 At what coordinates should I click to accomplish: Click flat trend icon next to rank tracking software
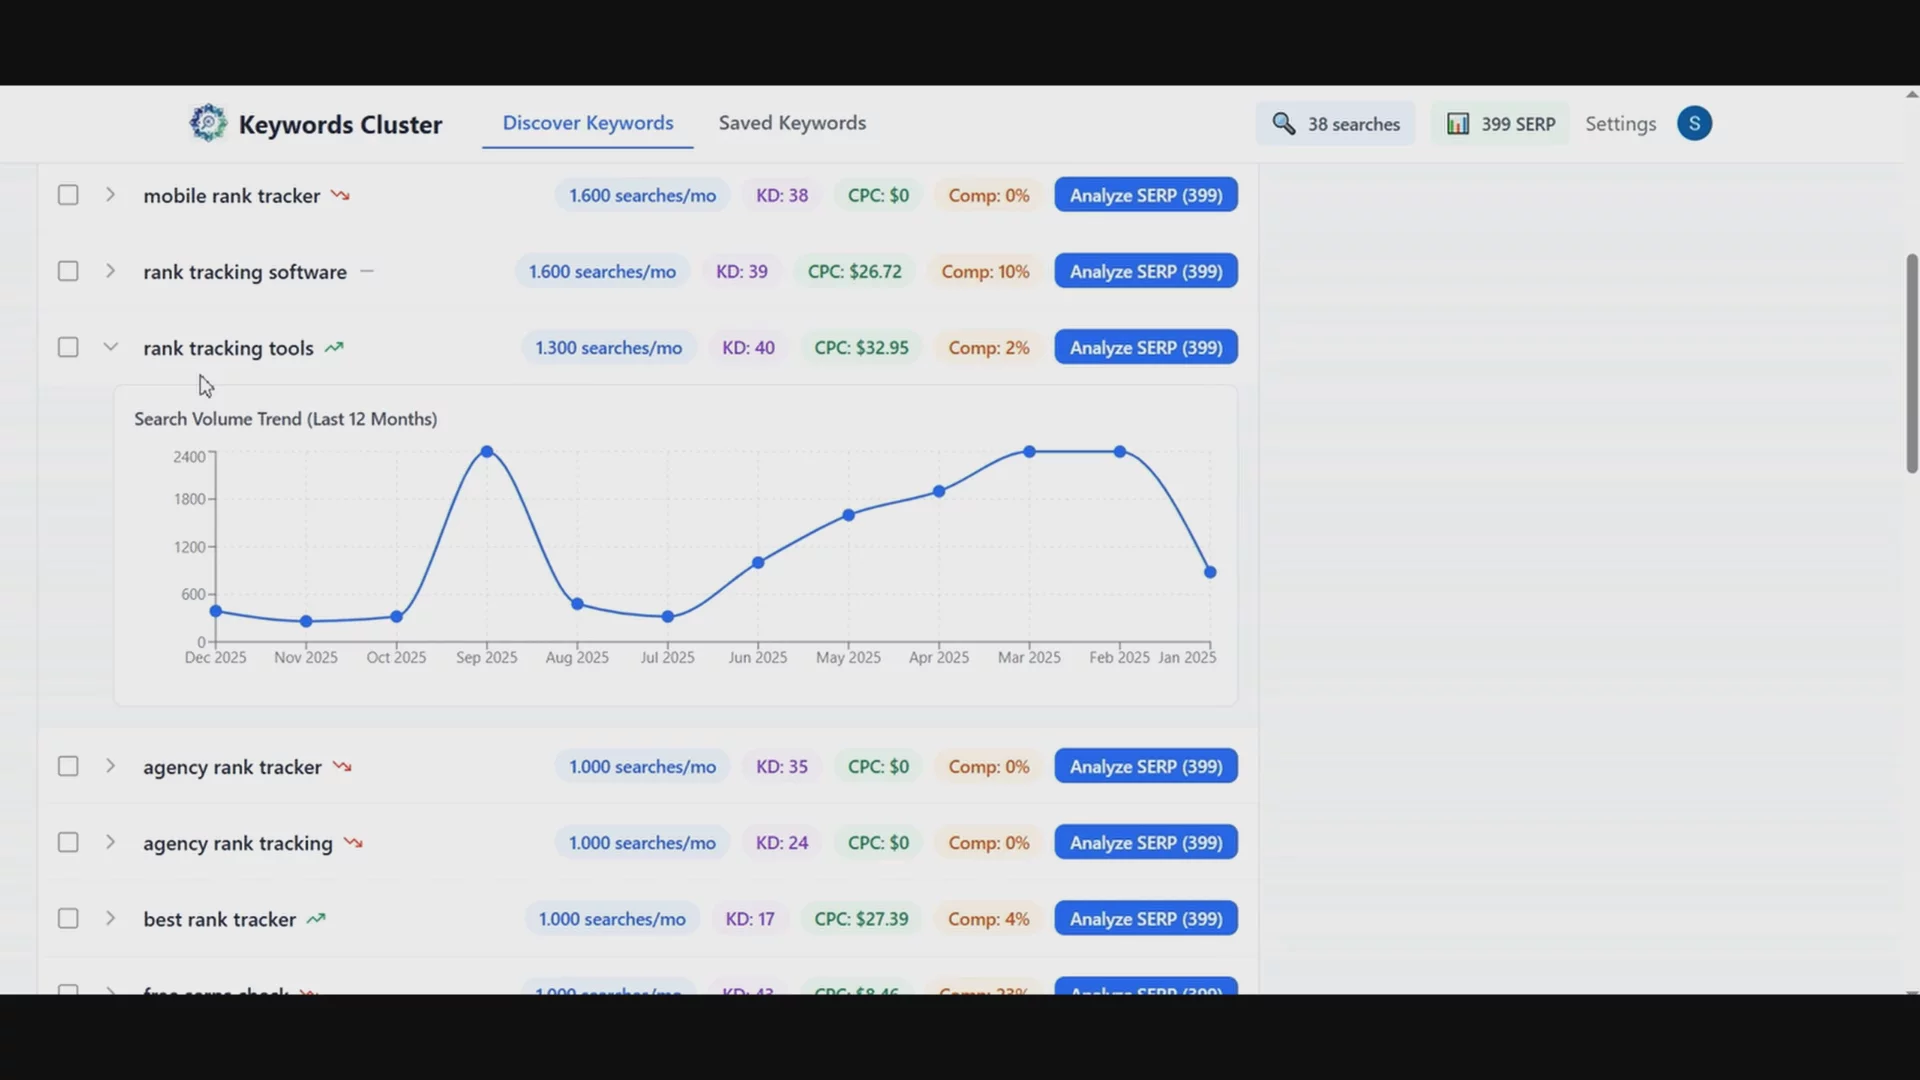click(367, 271)
